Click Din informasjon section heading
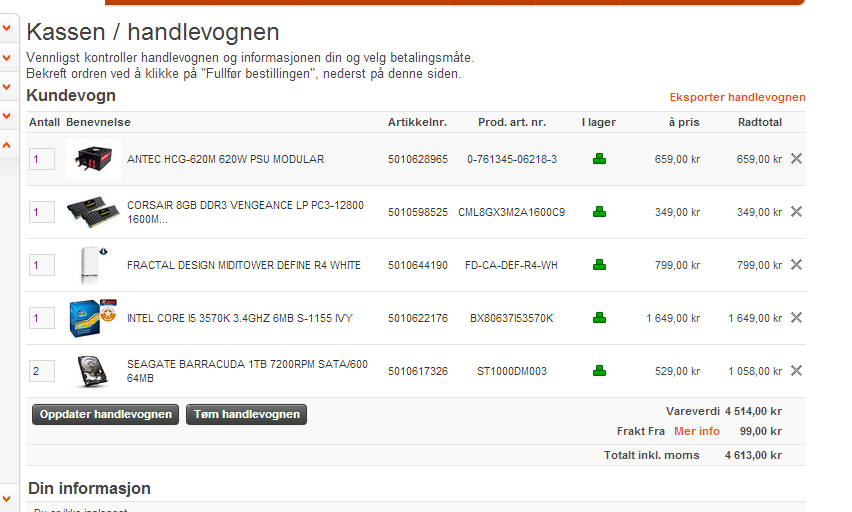Screen dimensions: 852x512 [89, 488]
